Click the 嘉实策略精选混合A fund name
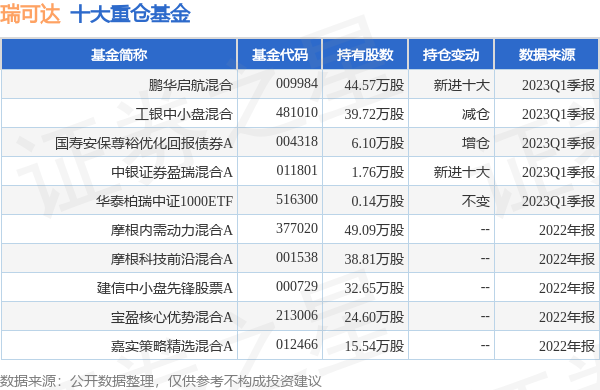The image size is (600, 390). coord(171,346)
